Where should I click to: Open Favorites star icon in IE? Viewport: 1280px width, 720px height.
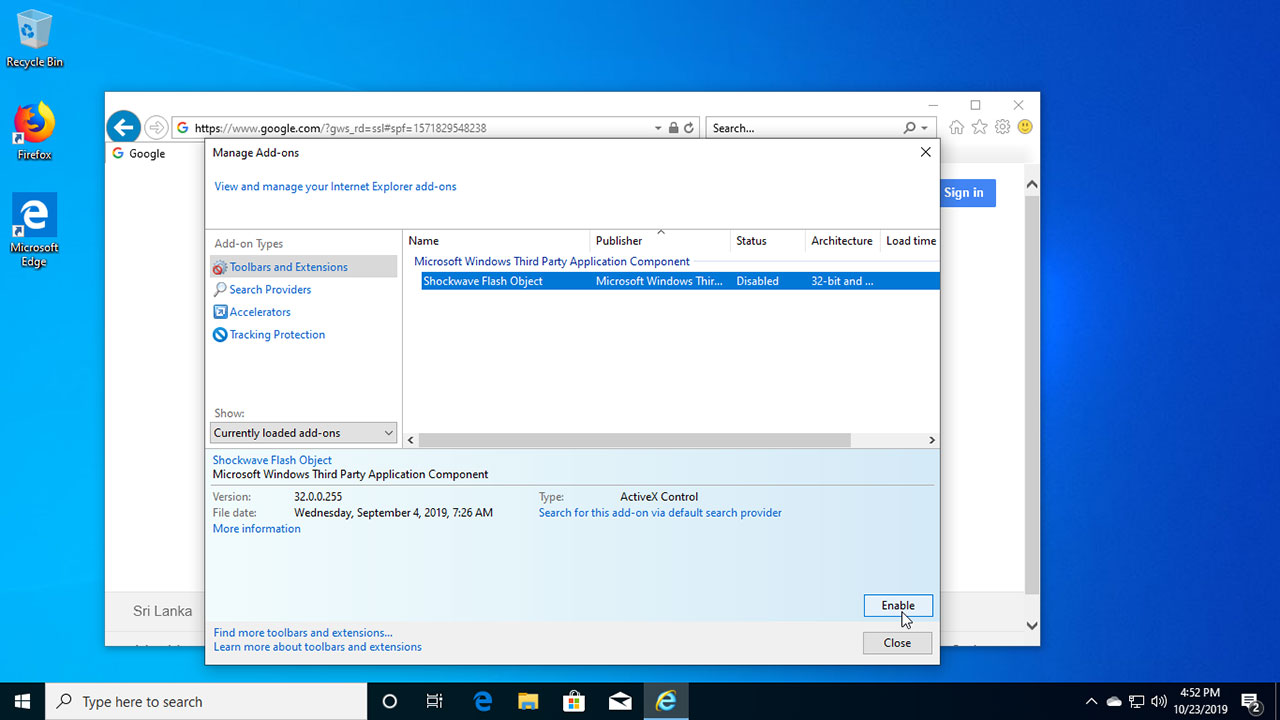[980, 127]
